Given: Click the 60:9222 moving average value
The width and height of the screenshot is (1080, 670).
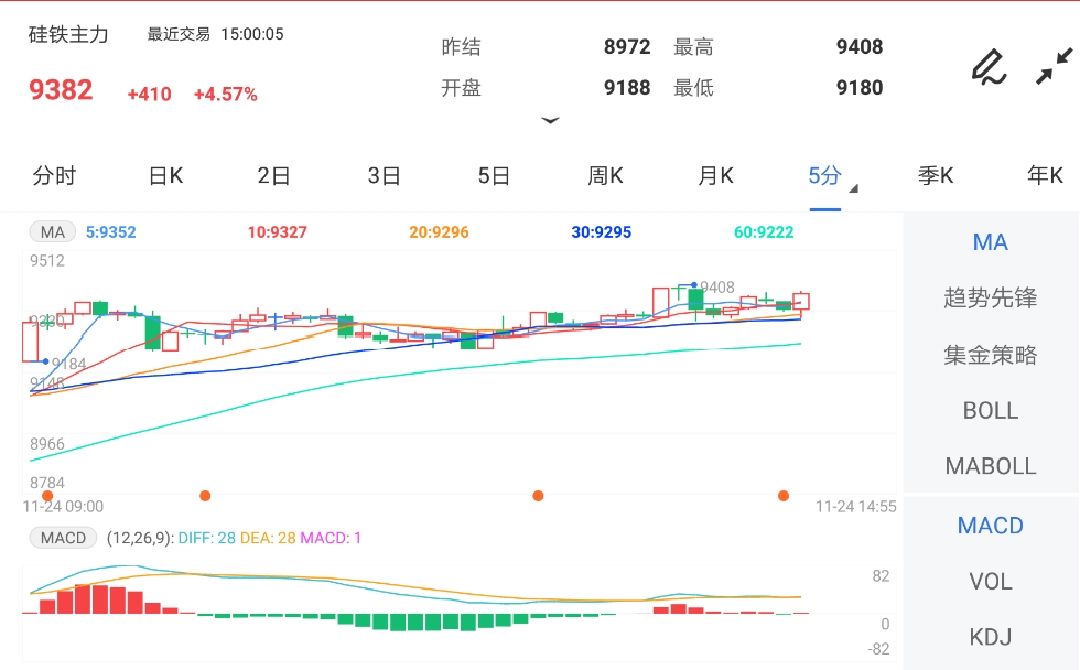Looking at the screenshot, I should pyautogui.click(x=764, y=232).
